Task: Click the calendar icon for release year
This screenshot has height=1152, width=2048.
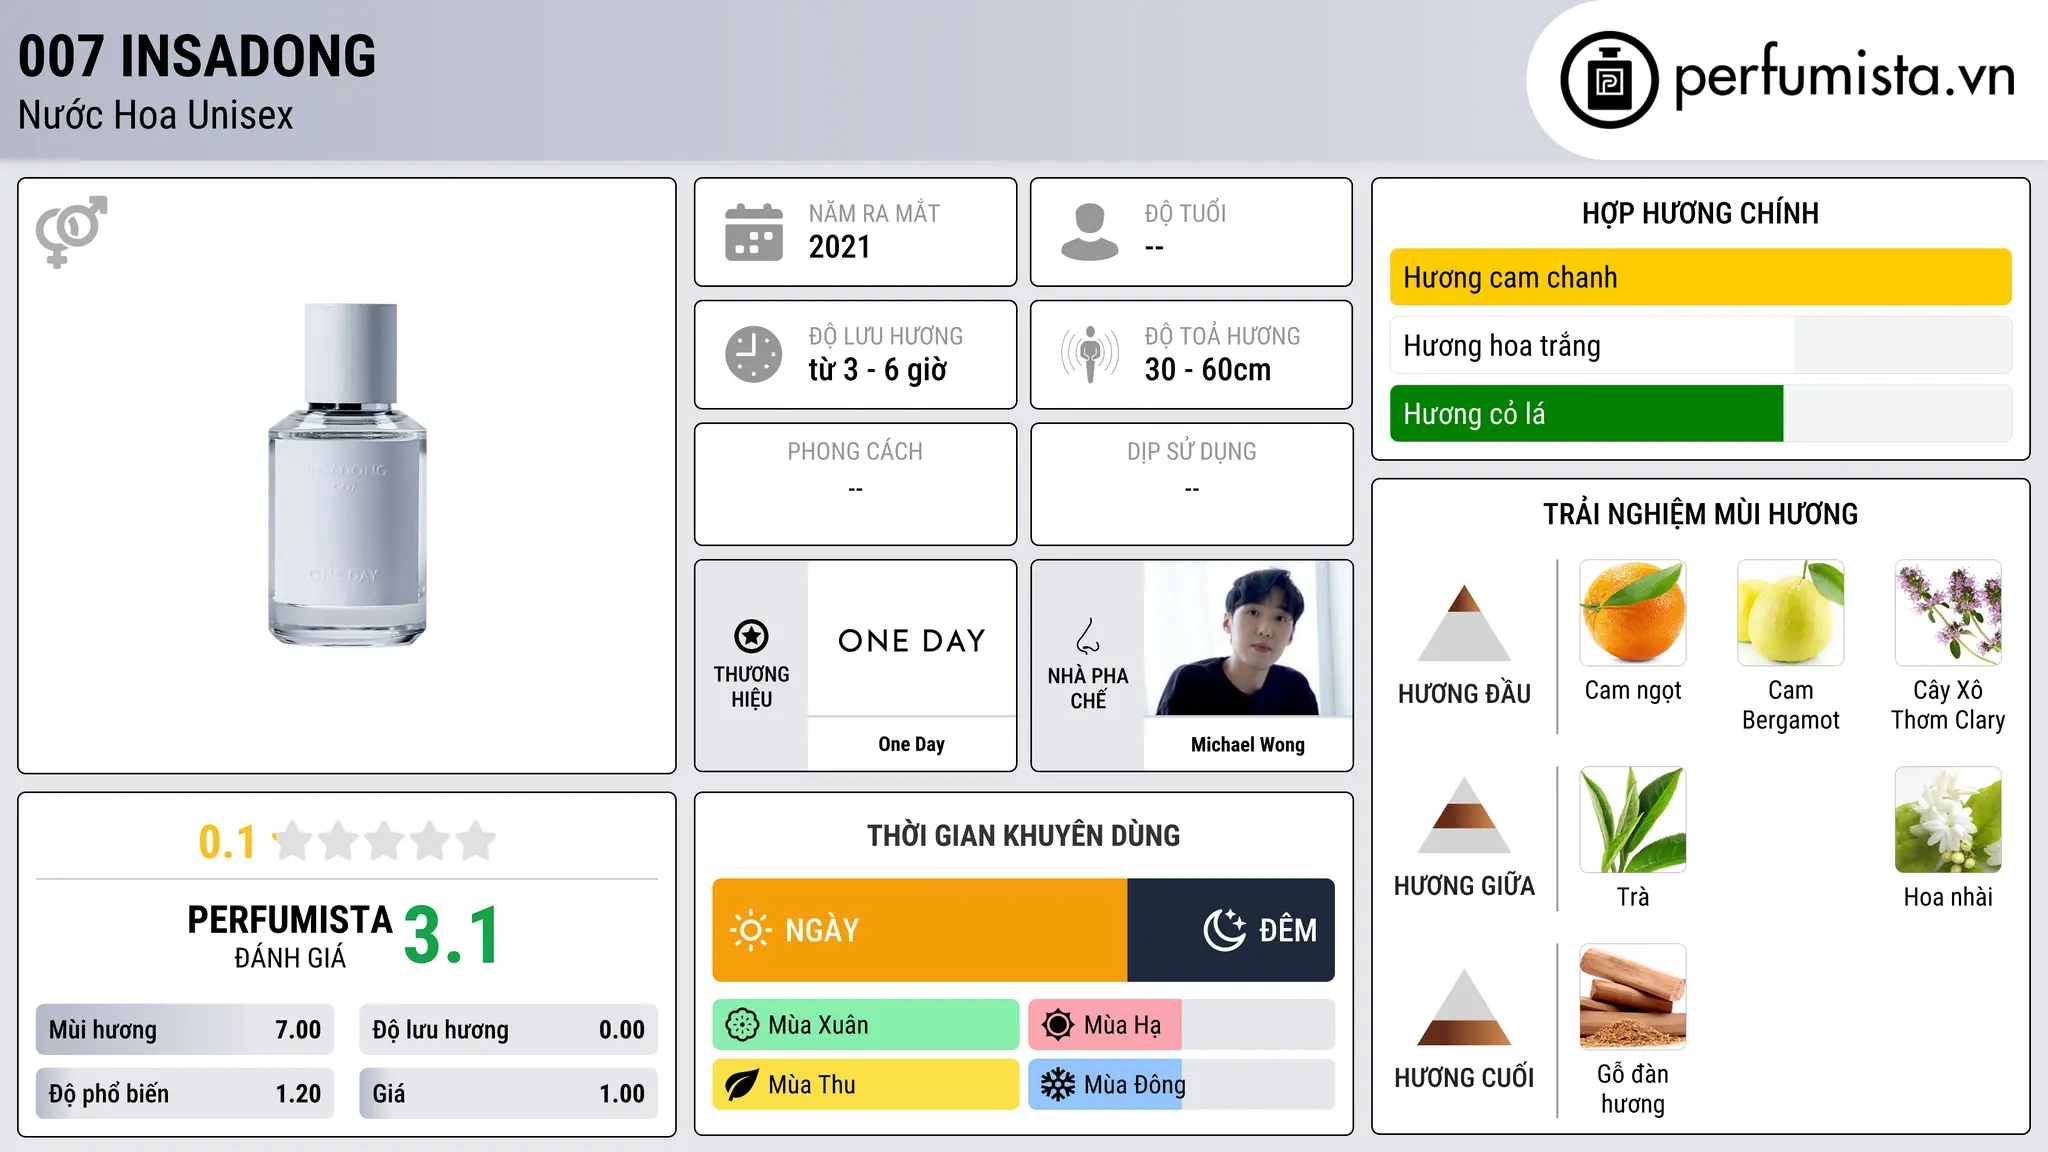Action: click(754, 232)
